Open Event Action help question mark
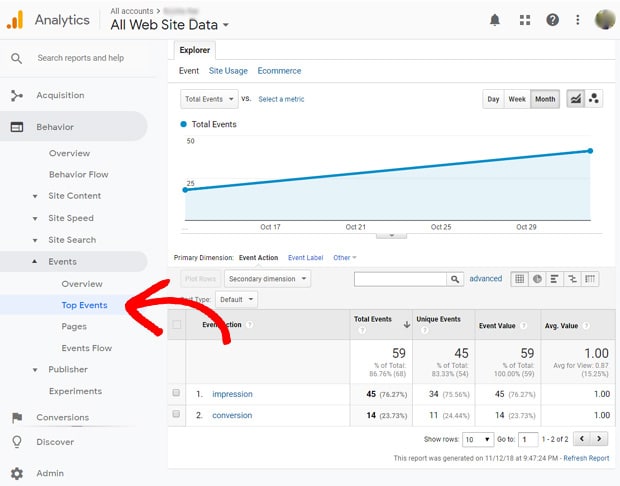This screenshot has width=620, height=486. click(250, 325)
